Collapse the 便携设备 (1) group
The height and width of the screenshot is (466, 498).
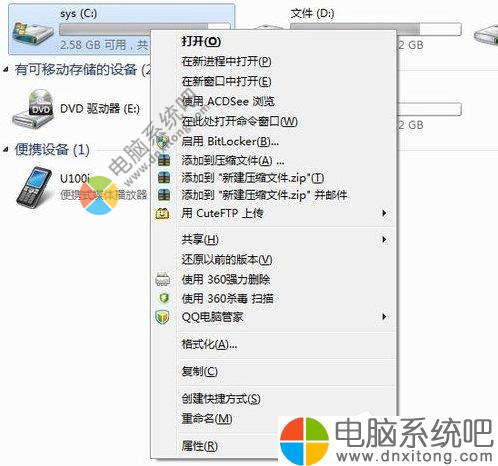6,149
